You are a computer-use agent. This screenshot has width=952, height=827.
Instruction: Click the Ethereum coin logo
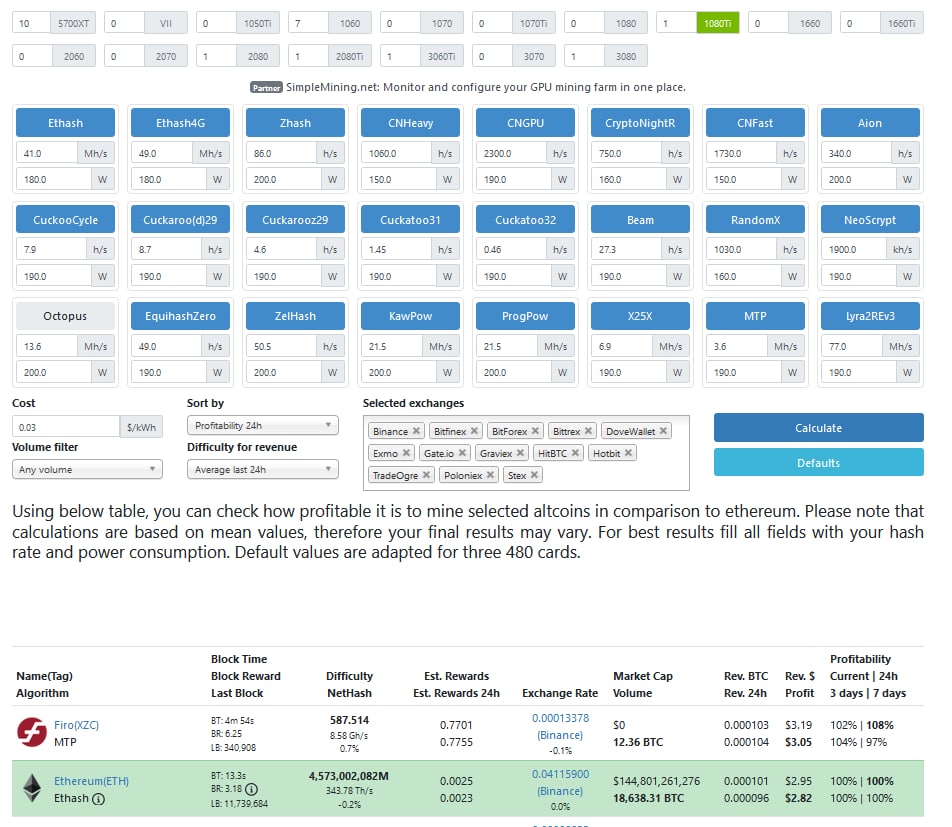point(32,788)
